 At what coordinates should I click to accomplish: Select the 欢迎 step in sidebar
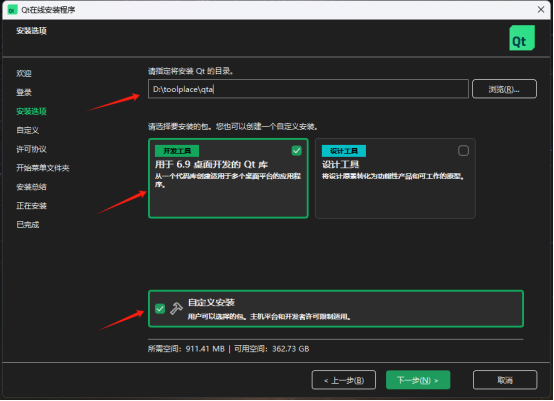coord(24,73)
